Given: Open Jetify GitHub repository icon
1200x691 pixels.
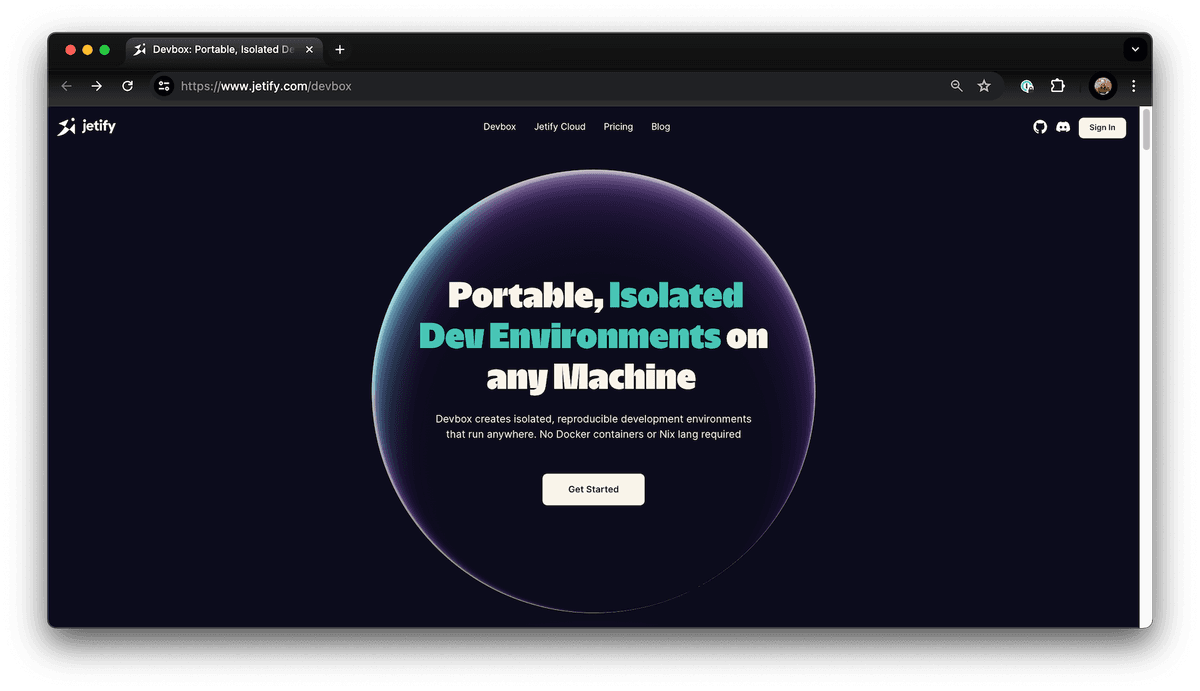Looking at the screenshot, I should click(1040, 127).
